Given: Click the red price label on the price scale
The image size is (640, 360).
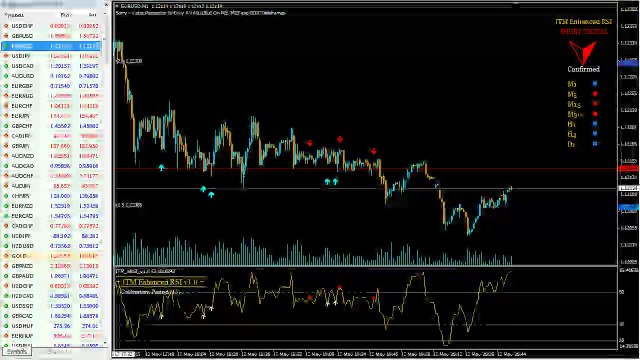Looking at the screenshot, I should pos(629,168).
